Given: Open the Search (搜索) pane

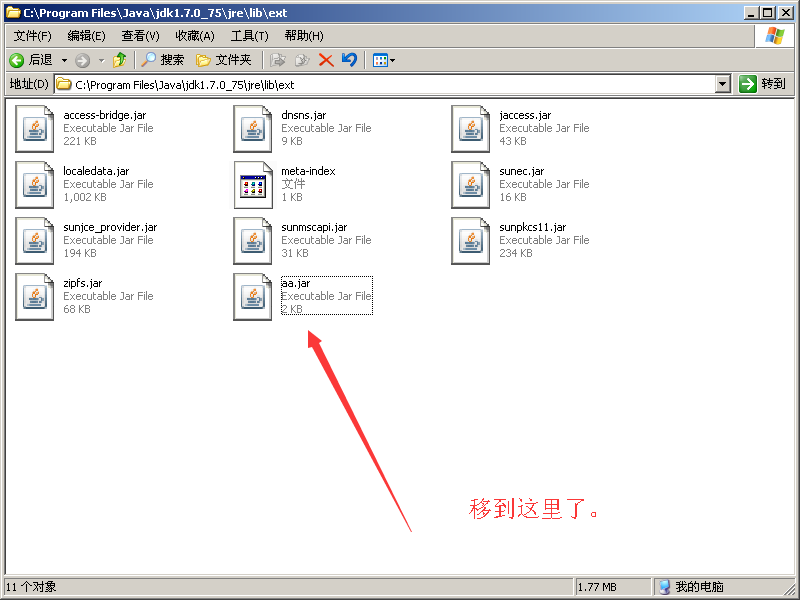Looking at the screenshot, I should (162, 60).
